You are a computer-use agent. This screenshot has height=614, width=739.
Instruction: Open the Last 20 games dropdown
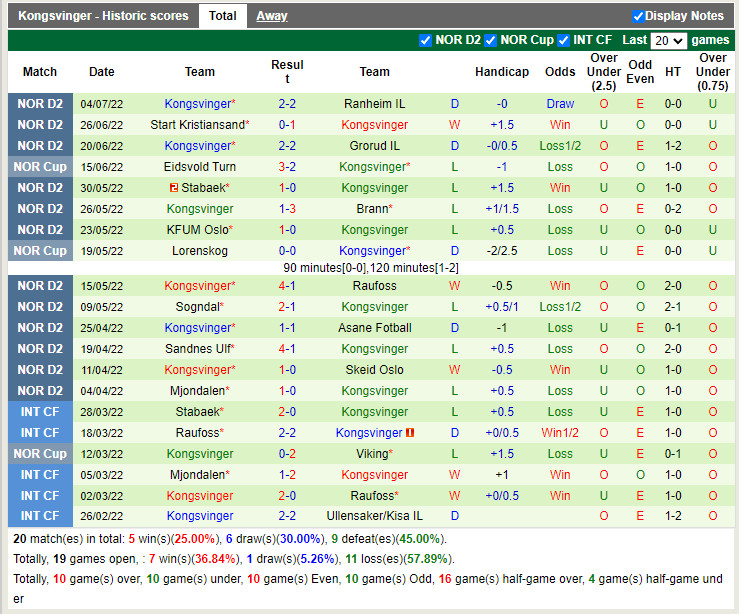(668, 41)
